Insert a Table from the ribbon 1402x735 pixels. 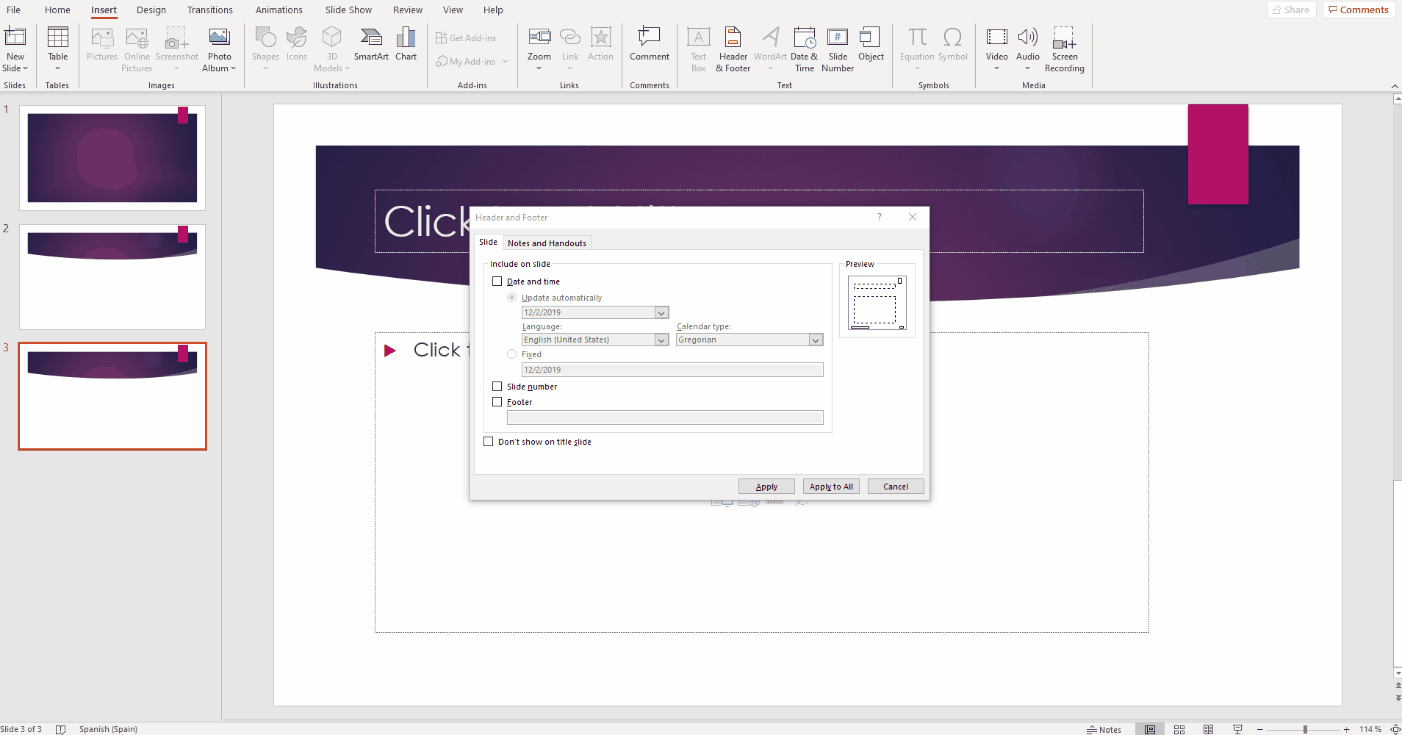pos(58,48)
